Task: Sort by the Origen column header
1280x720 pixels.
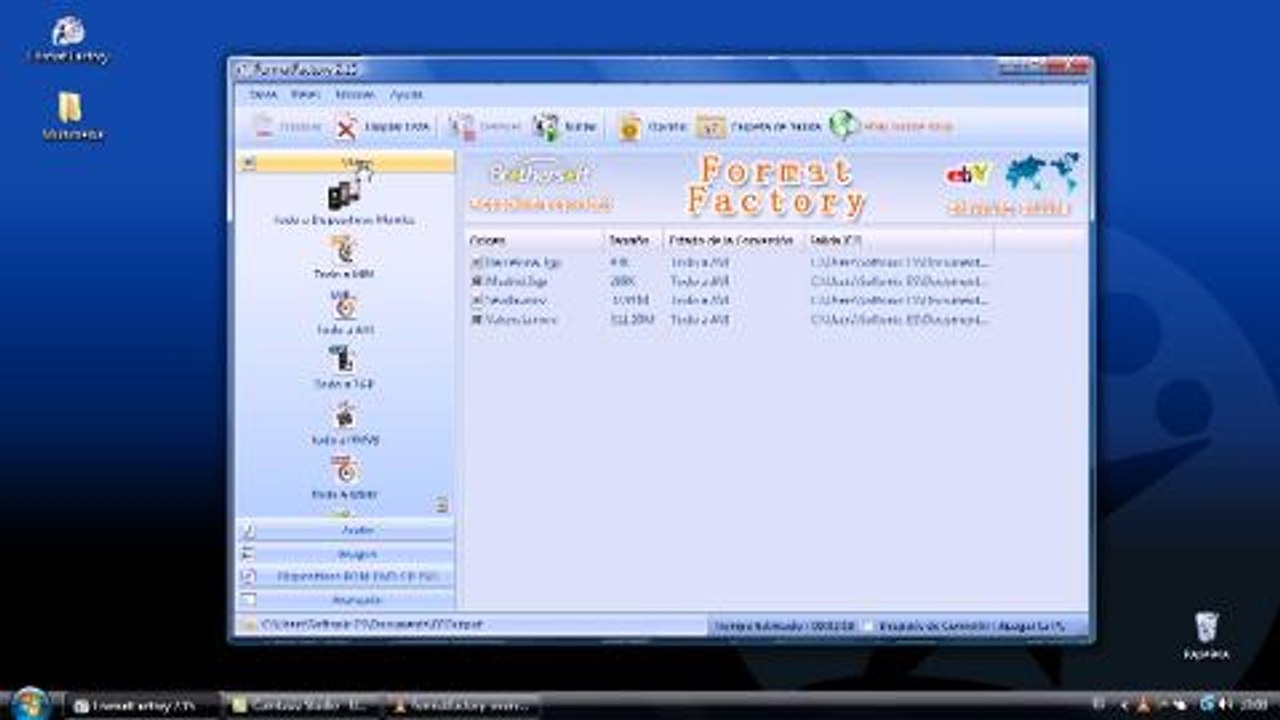Action: click(x=535, y=241)
